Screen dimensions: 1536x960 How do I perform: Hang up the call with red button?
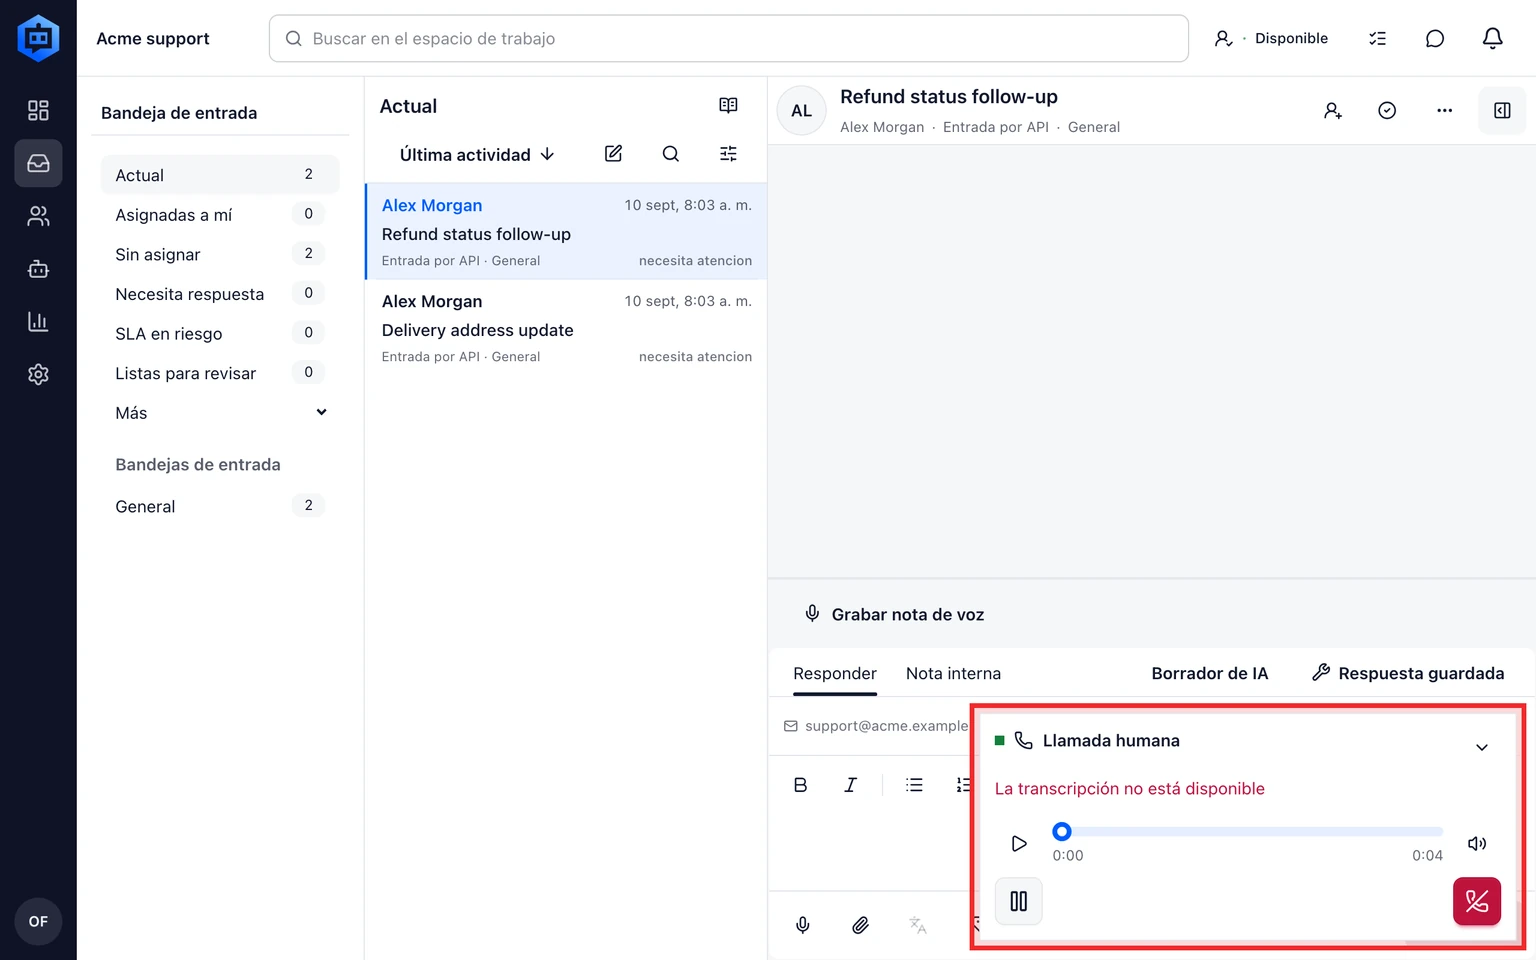(x=1477, y=901)
